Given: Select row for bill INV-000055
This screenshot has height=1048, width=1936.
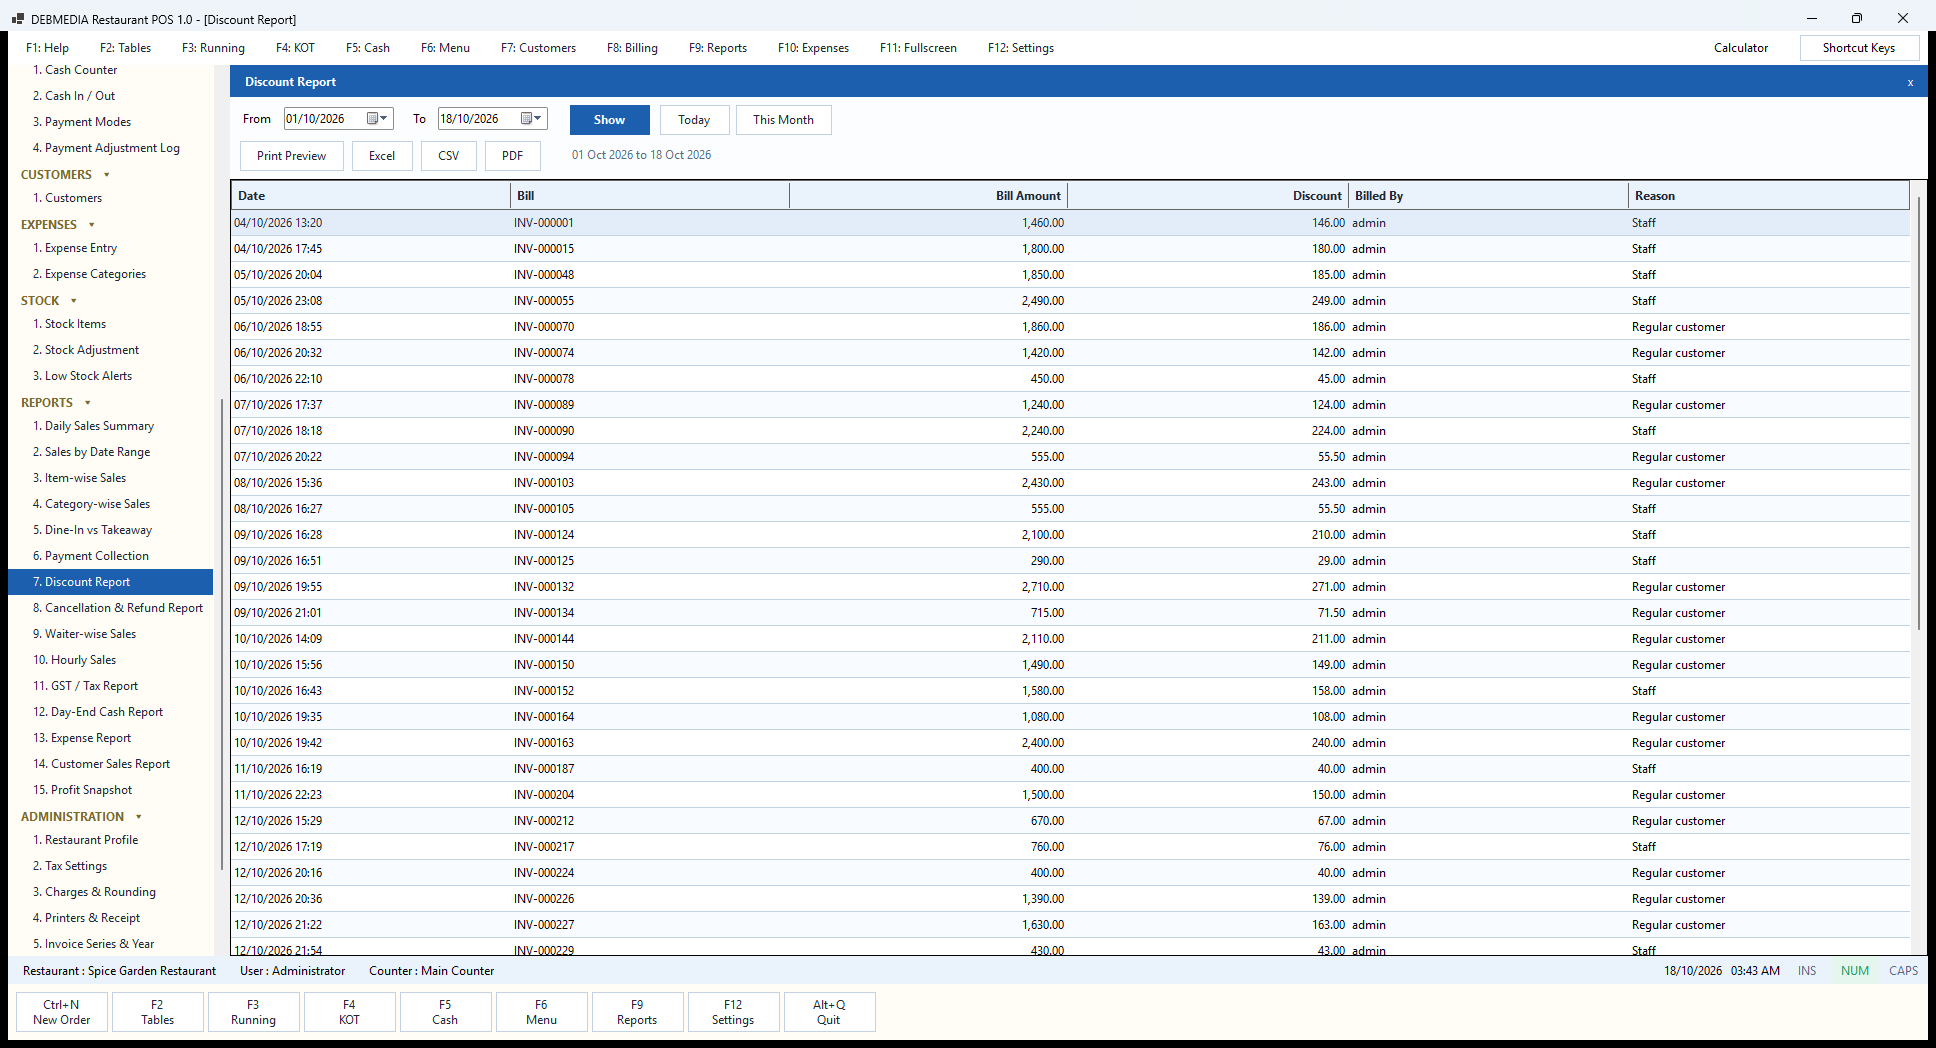Looking at the screenshot, I should [1070, 301].
